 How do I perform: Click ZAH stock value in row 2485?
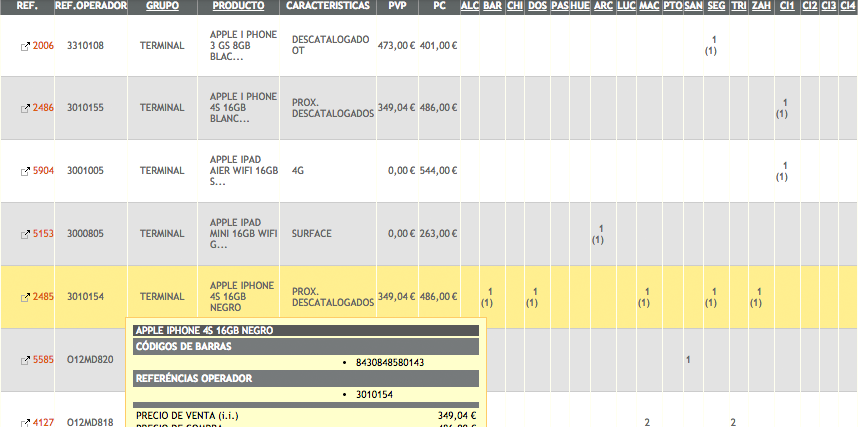(x=756, y=297)
